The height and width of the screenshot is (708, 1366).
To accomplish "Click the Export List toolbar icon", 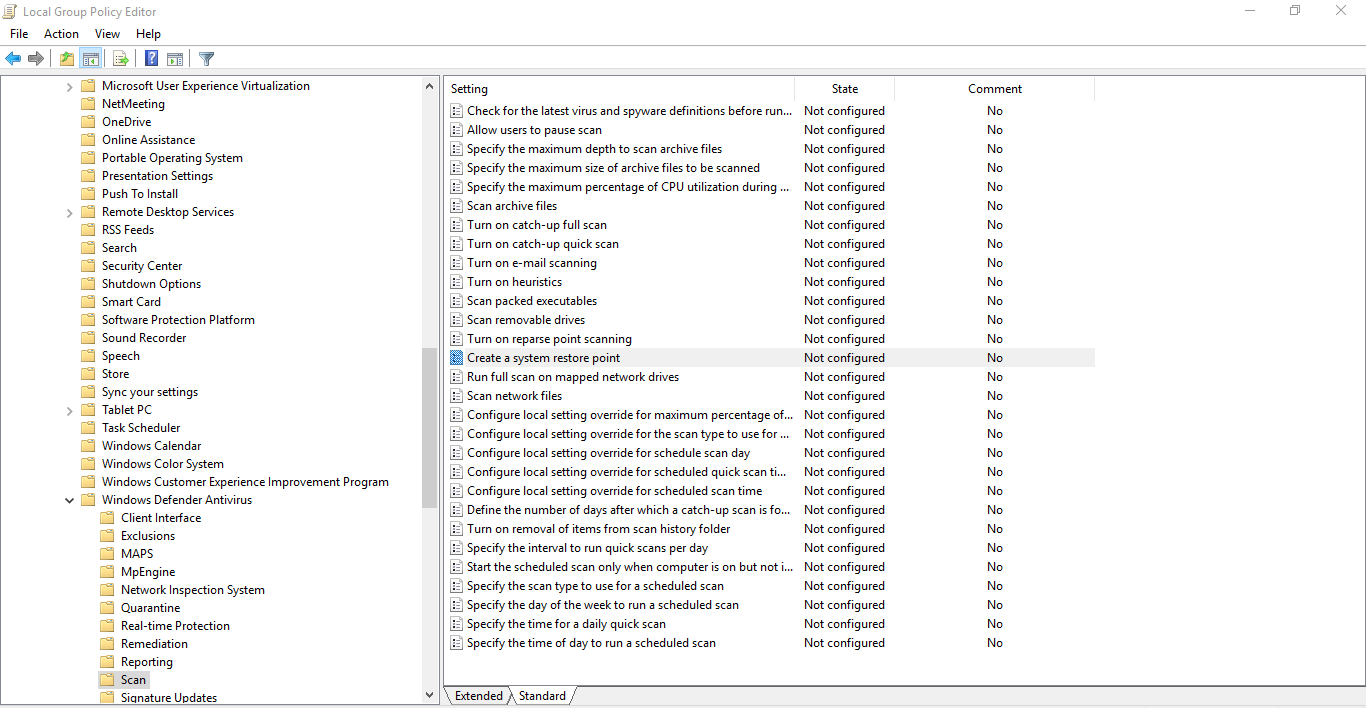I will coord(121,58).
